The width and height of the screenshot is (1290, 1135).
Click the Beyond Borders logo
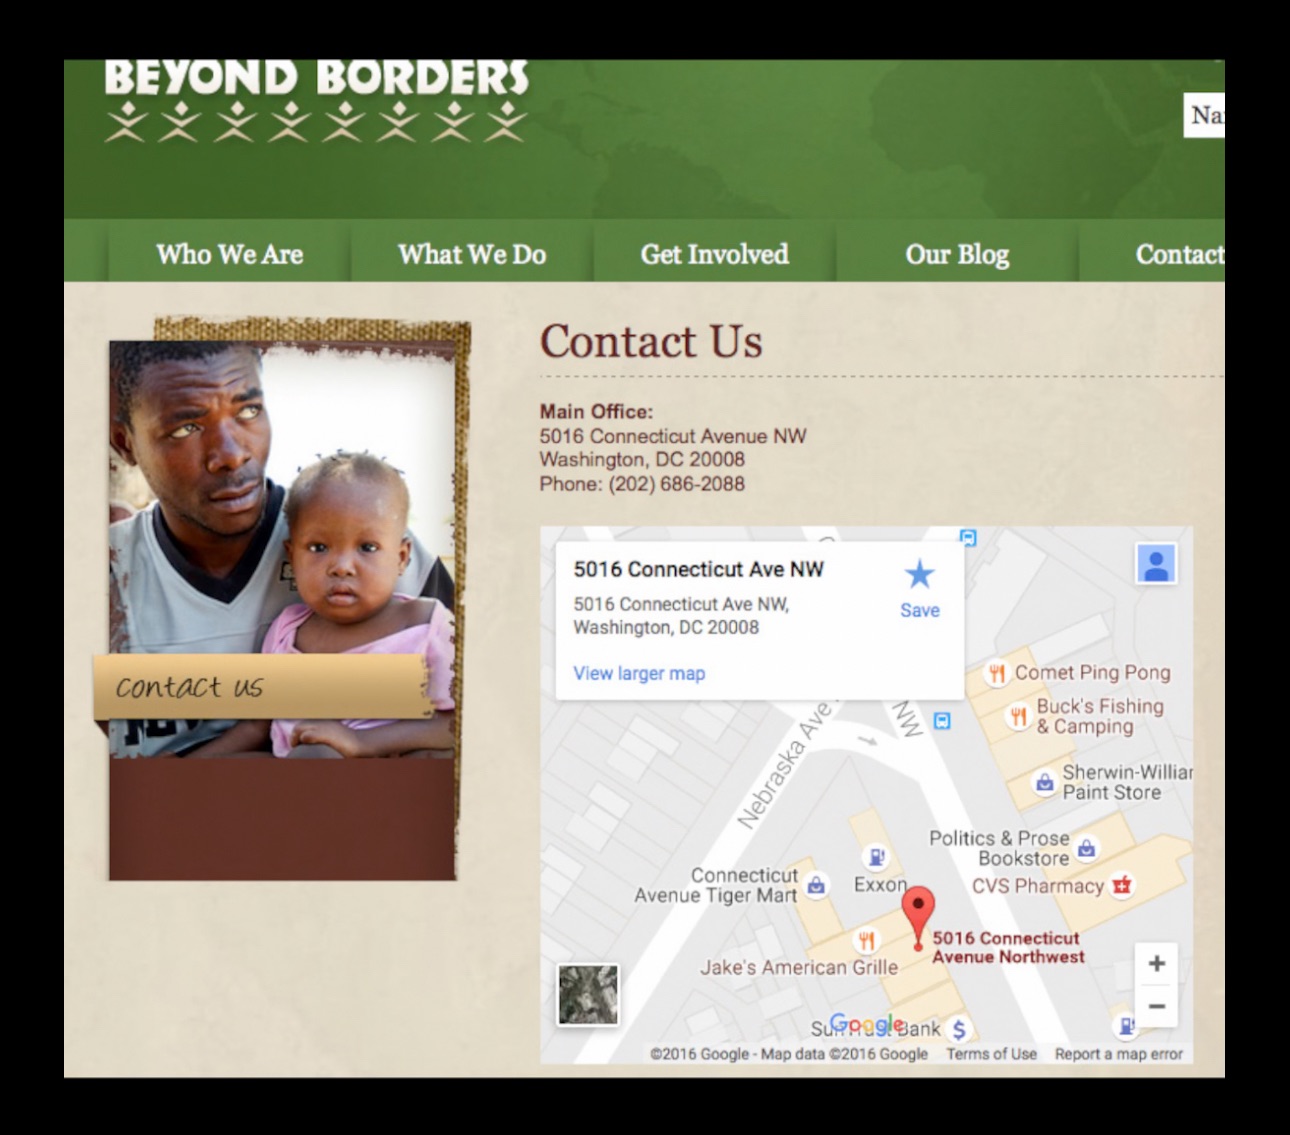(x=316, y=100)
